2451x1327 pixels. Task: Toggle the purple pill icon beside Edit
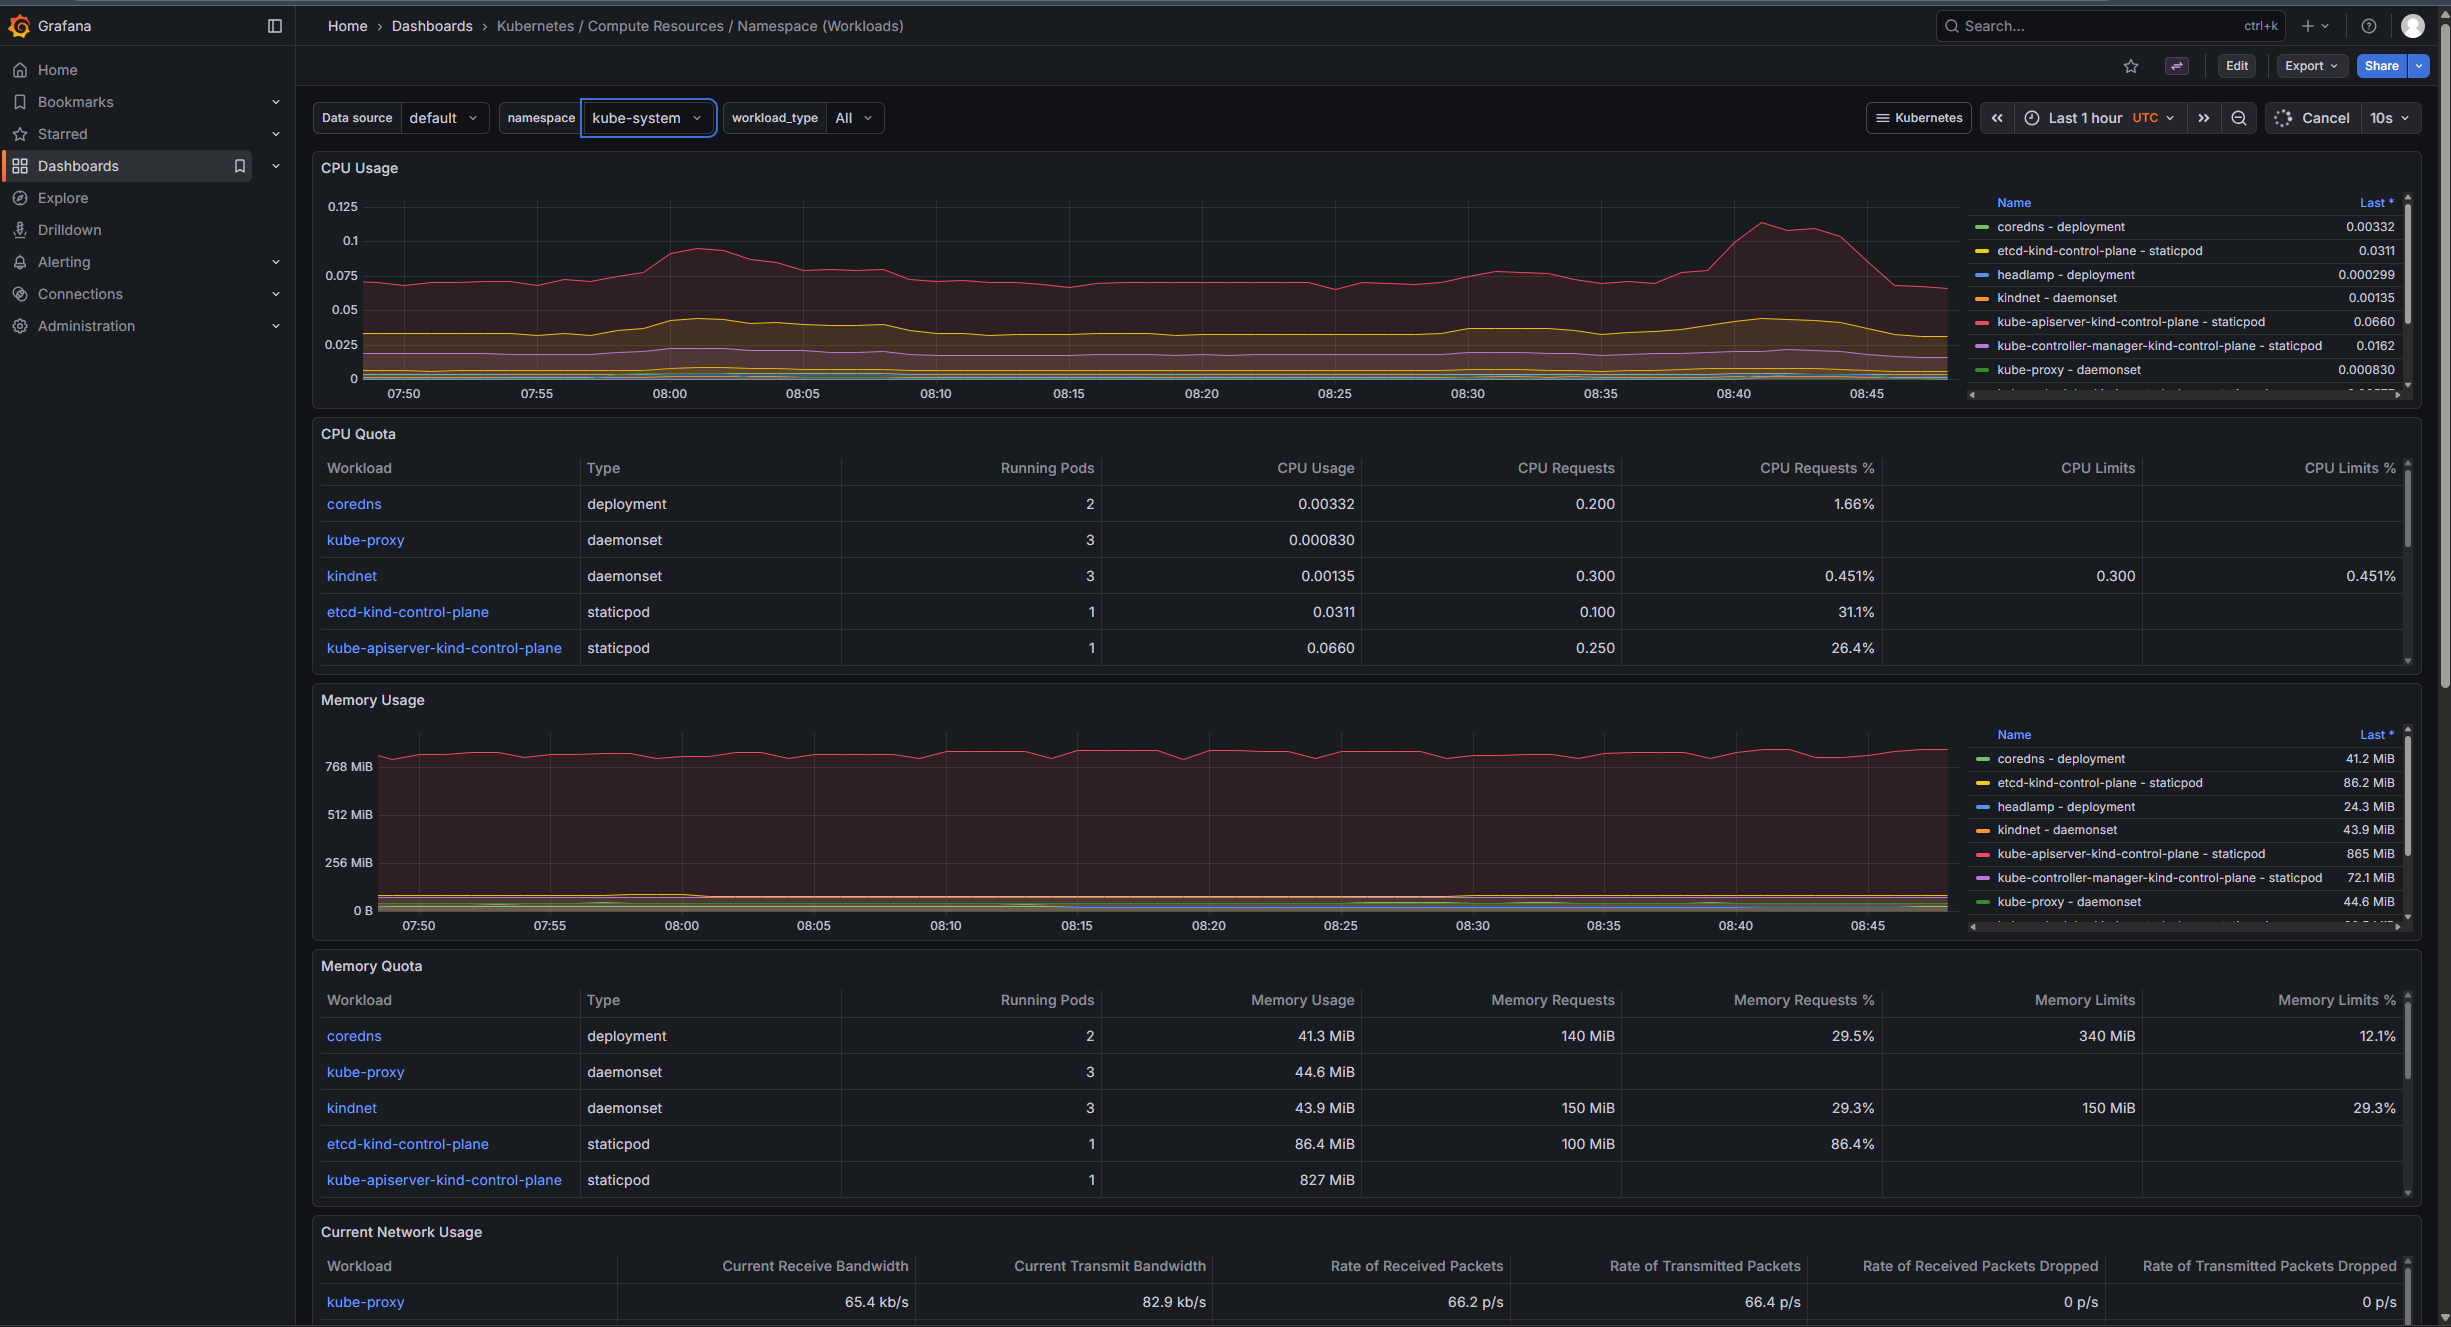click(x=2177, y=66)
